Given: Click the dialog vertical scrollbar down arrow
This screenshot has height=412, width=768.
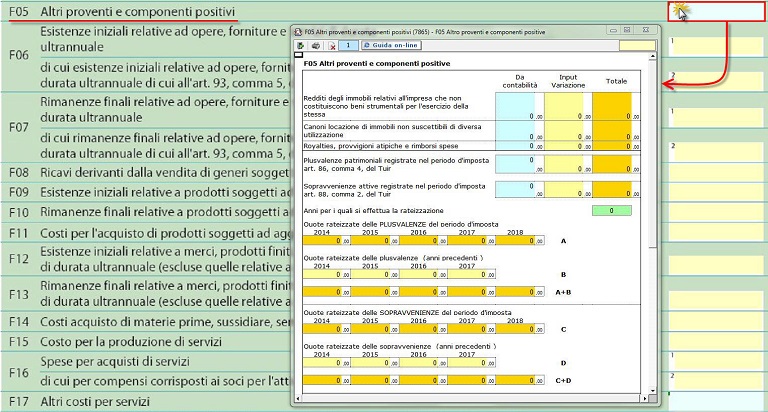Looking at the screenshot, I should (x=652, y=390).
